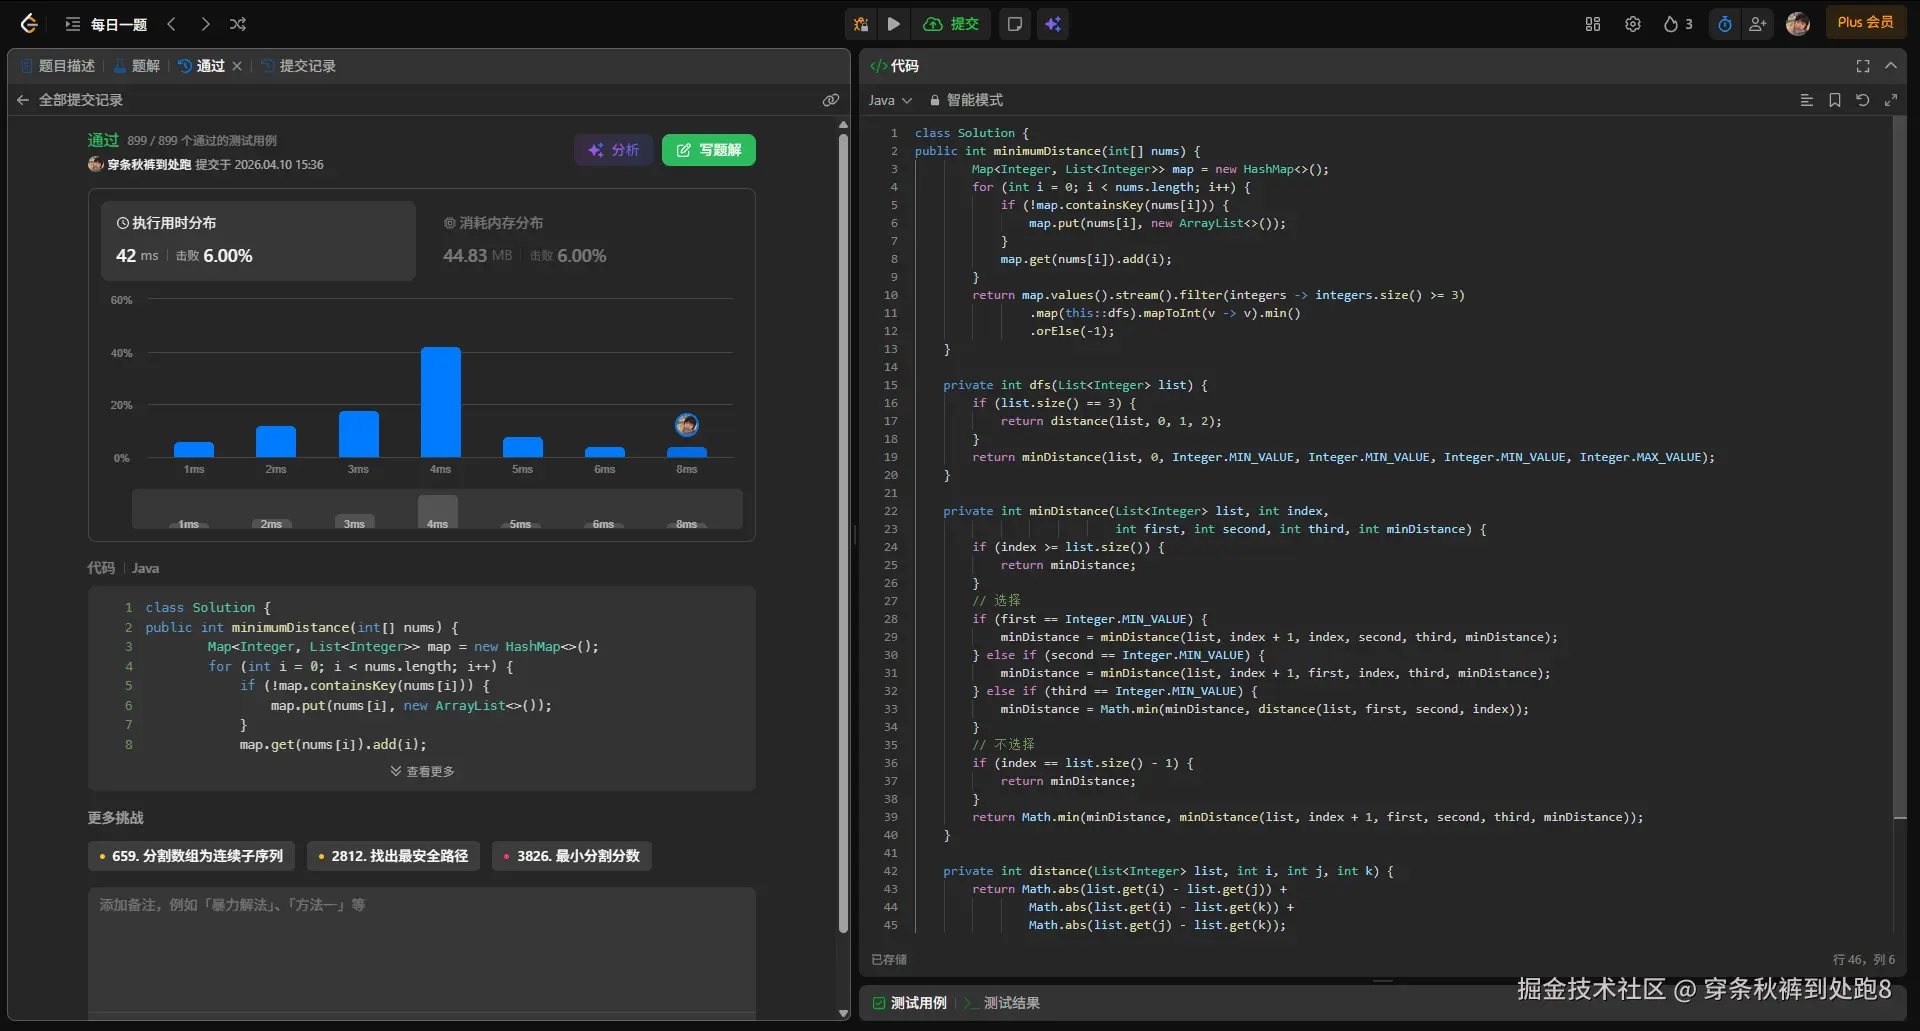Click the 已存储 saved status text
Image resolution: width=1920 pixels, height=1031 pixels.
889,960
